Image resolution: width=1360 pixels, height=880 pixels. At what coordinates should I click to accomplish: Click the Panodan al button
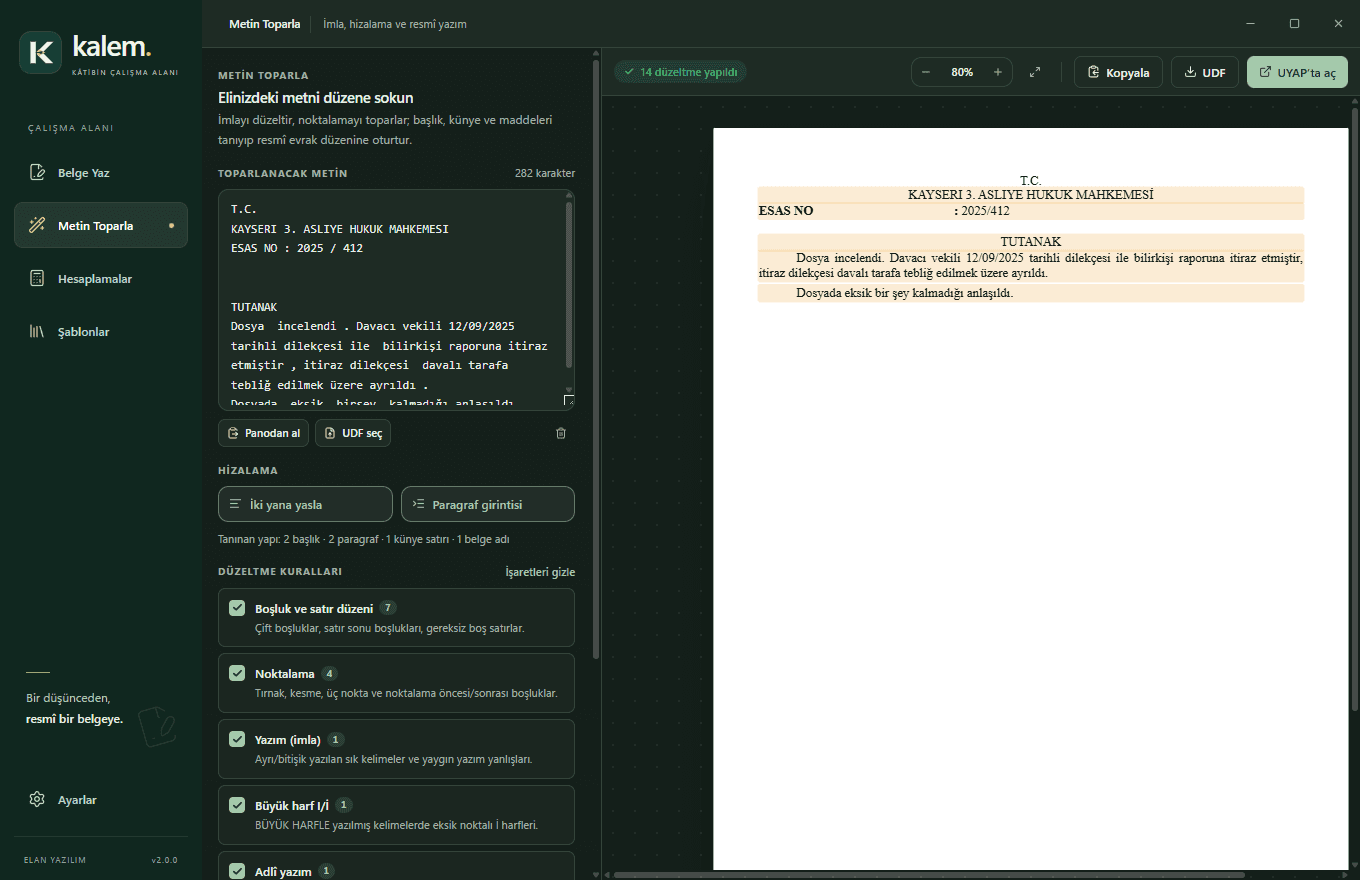click(x=263, y=433)
